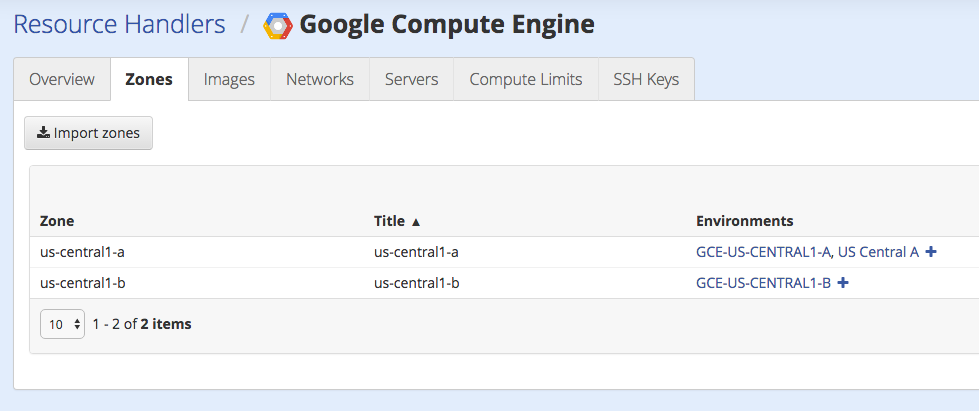Click the Environments column header
Image resolution: width=979 pixels, height=411 pixels.
click(744, 221)
